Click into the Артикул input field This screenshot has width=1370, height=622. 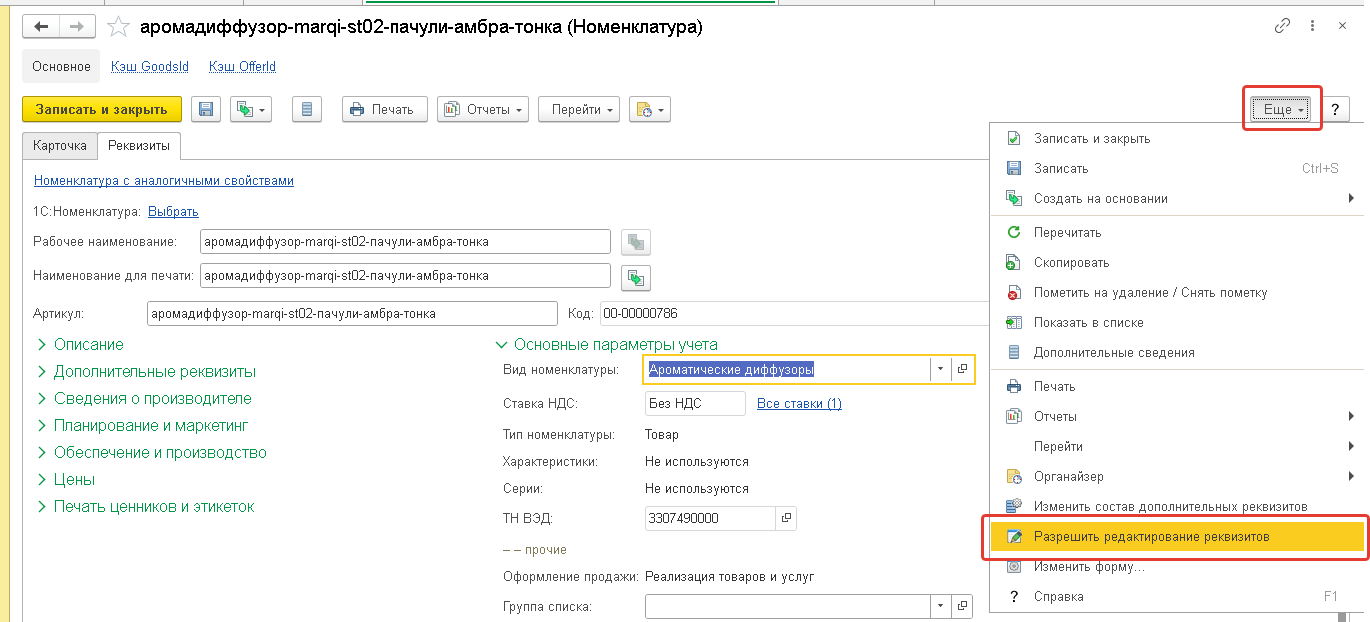coord(351,314)
